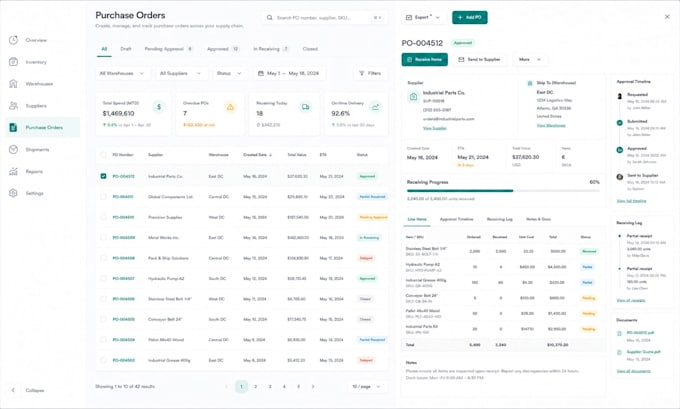Uncheck the Industrial Parts Co. row checkbox
The image size is (680, 409).
103,176
